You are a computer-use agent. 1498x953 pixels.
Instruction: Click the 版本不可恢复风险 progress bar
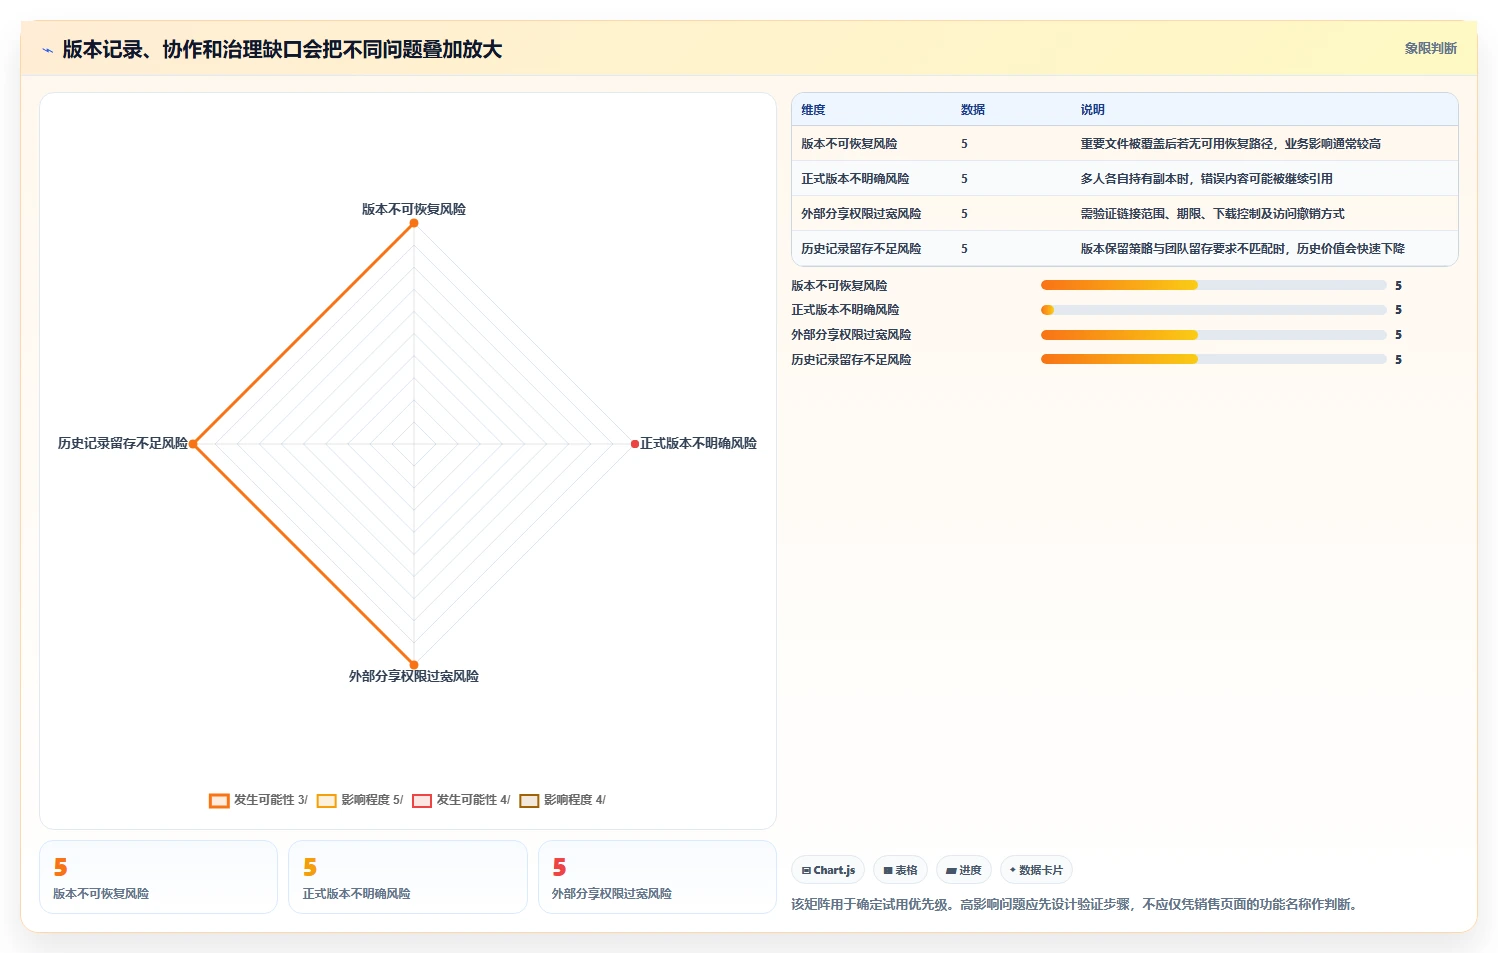click(x=1214, y=285)
